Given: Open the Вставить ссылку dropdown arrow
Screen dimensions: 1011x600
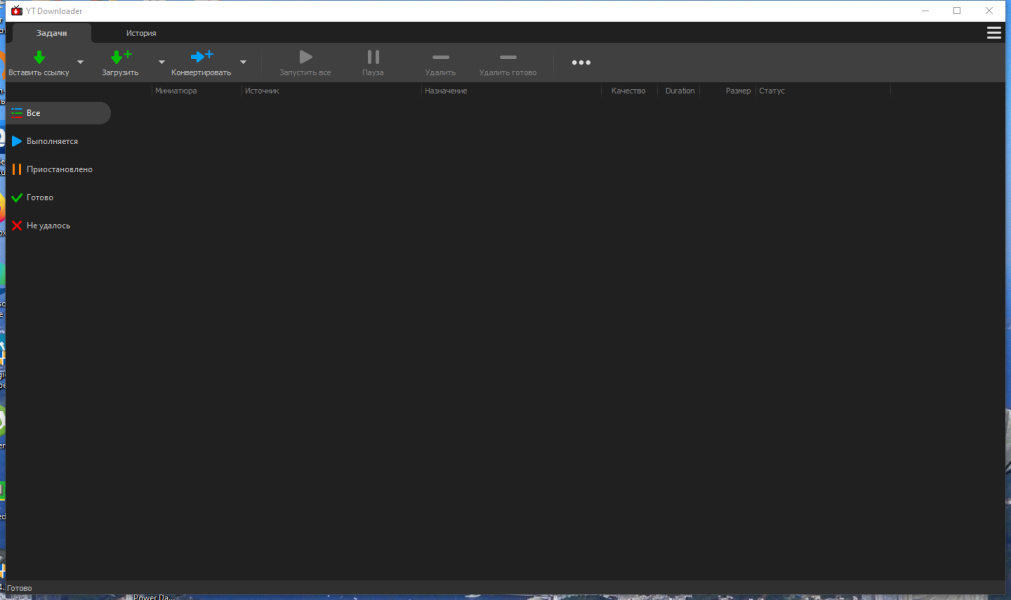Looking at the screenshot, I should (x=80, y=62).
